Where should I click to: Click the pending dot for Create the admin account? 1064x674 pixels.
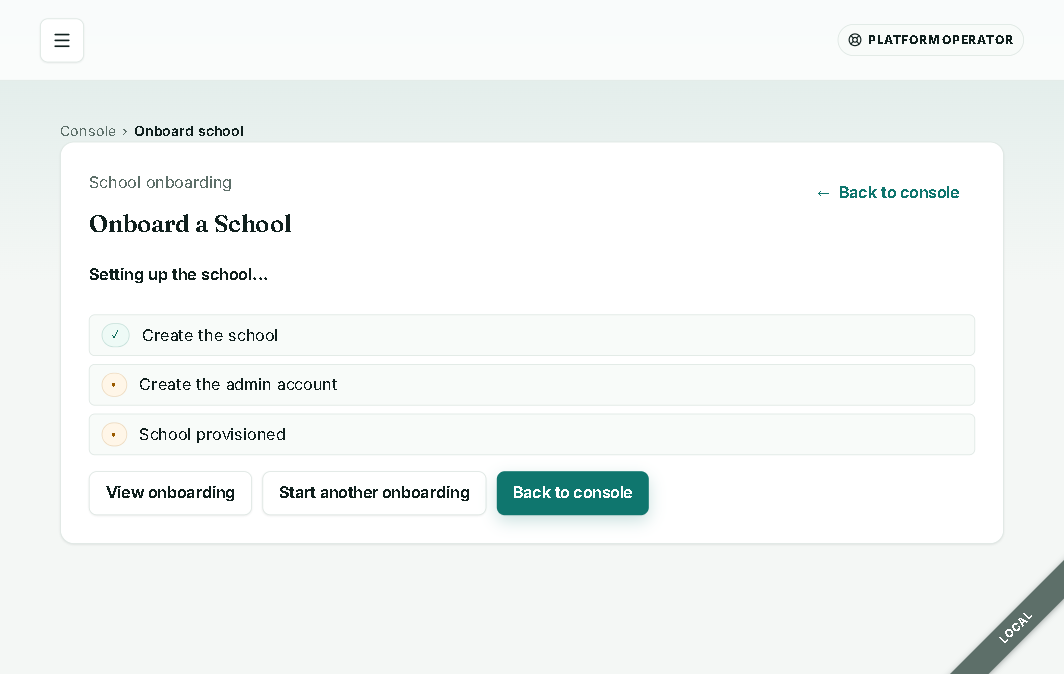(x=114, y=385)
